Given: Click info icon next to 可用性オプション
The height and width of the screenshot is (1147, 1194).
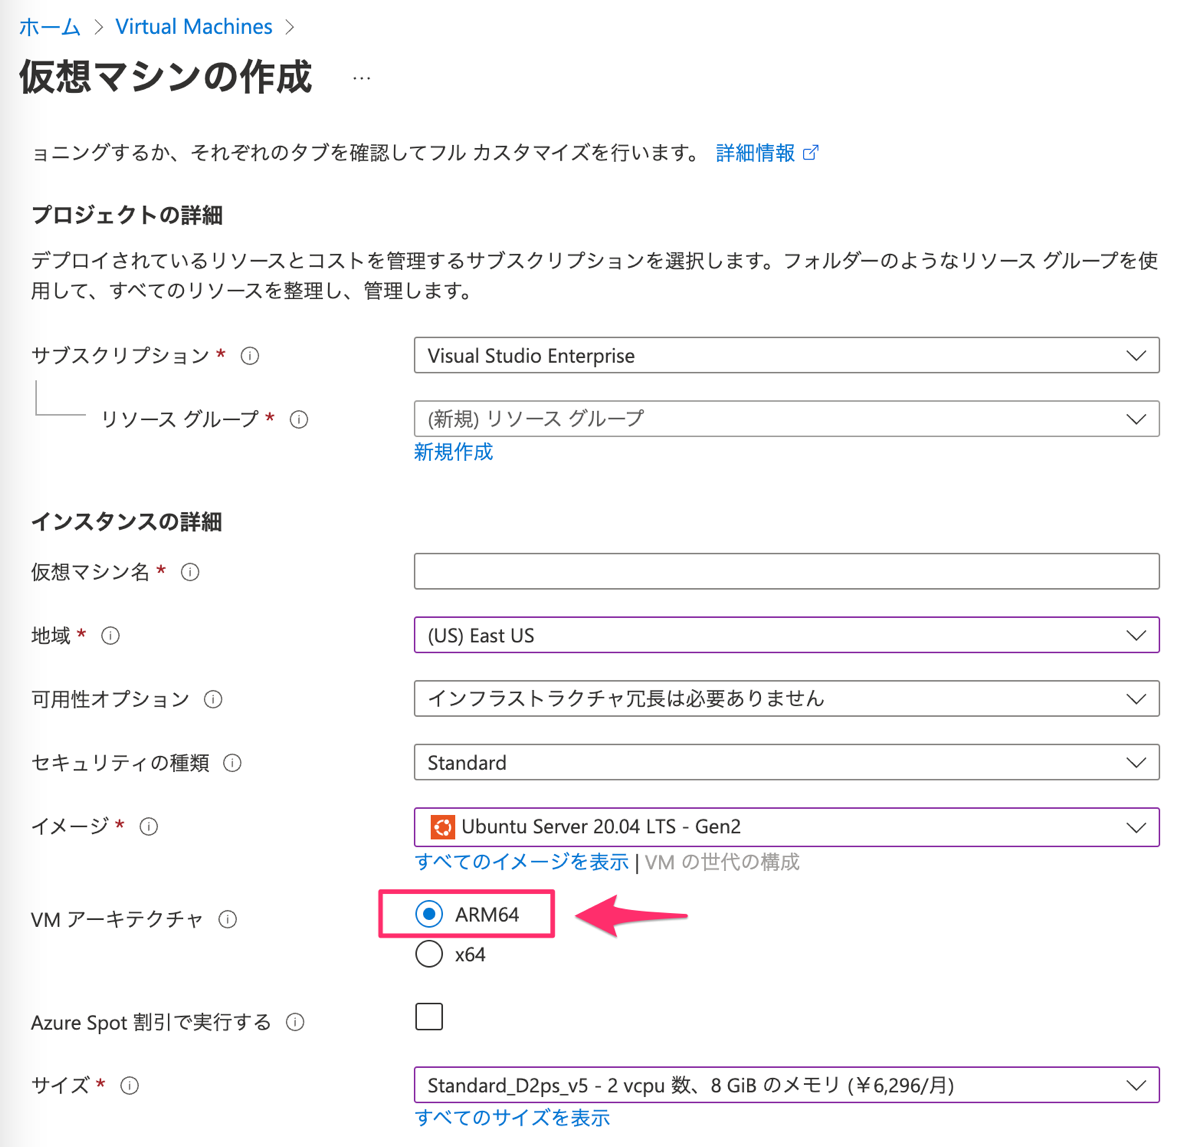Looking at the screenshot, I should [x=213, y=700].
